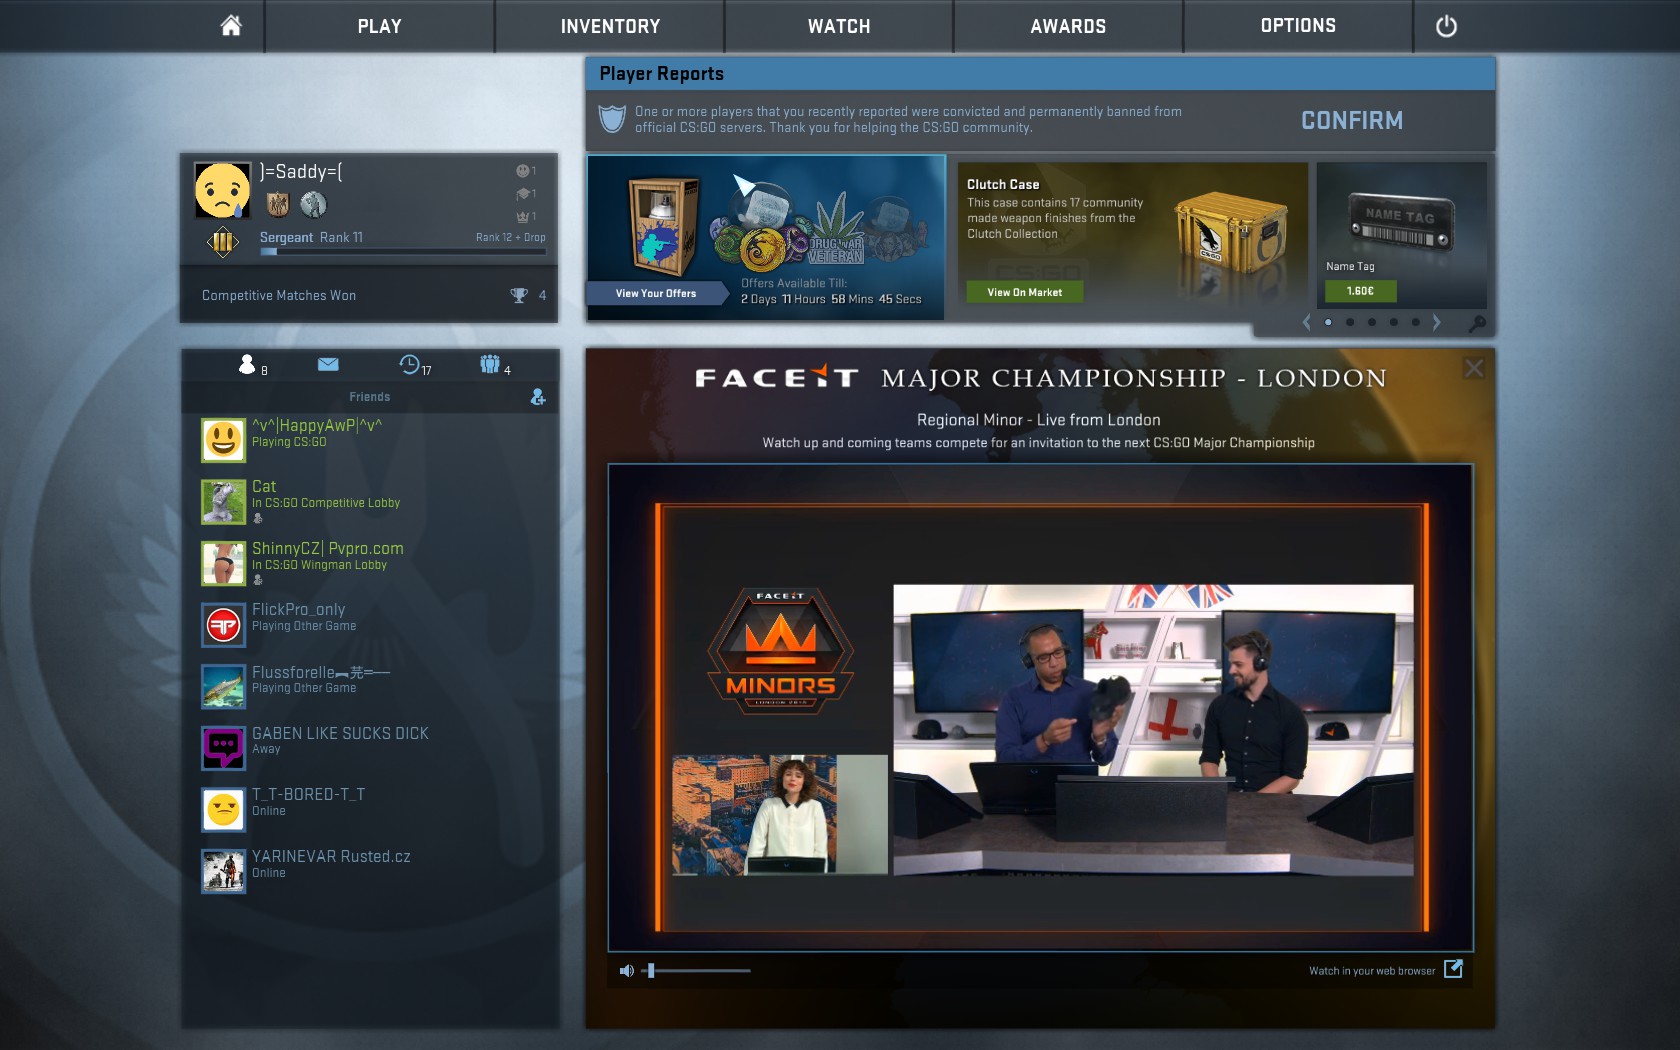The width and height of the screenshot is (1680, 1050).
Task: Open the PLAY menu
Action: click(x=379, y=26)
